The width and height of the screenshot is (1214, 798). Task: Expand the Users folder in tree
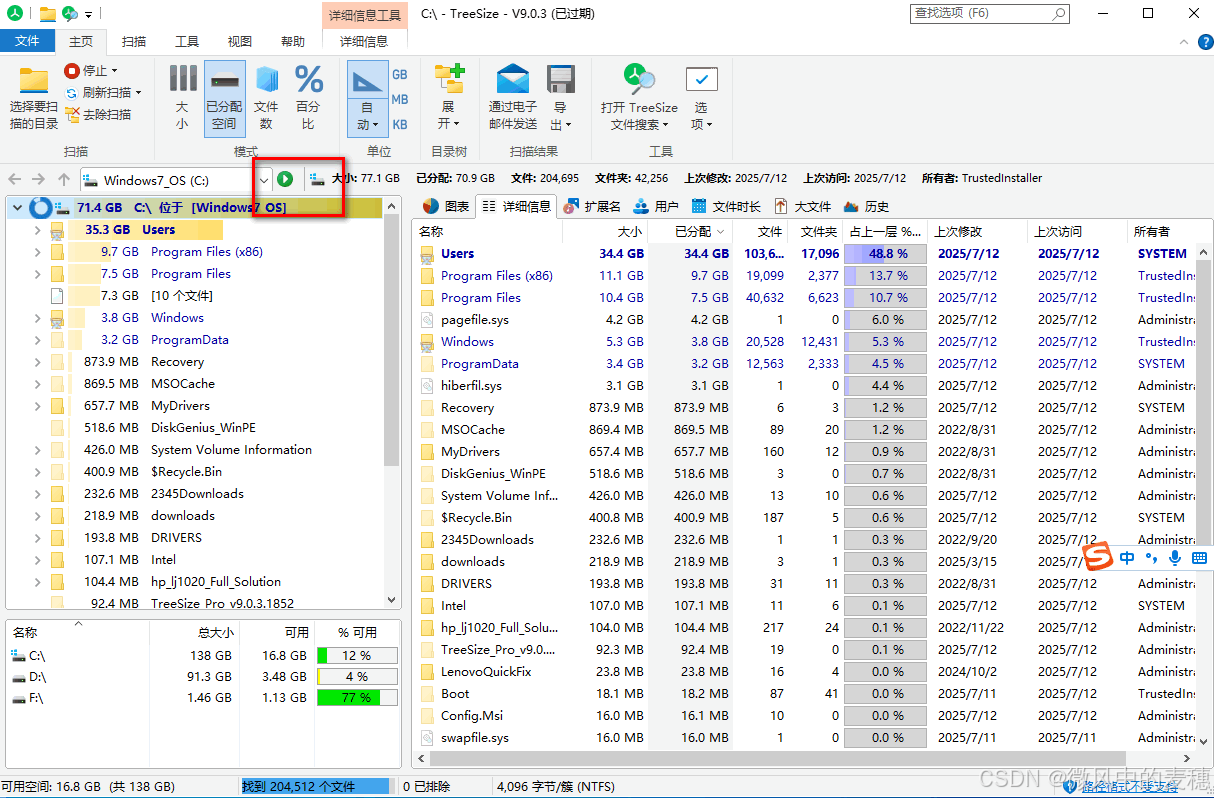37,230
